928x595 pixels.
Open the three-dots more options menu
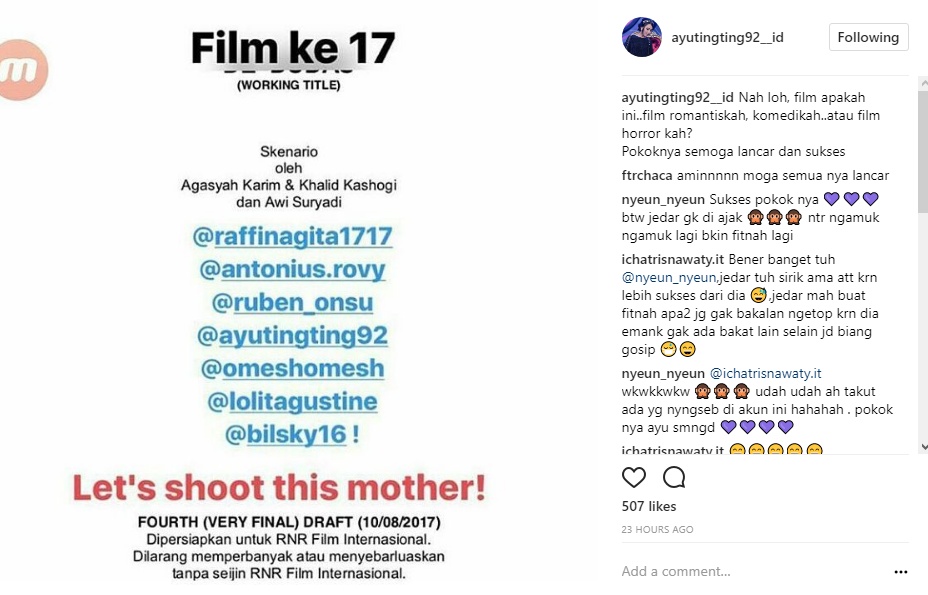click(x=900, y=571)
